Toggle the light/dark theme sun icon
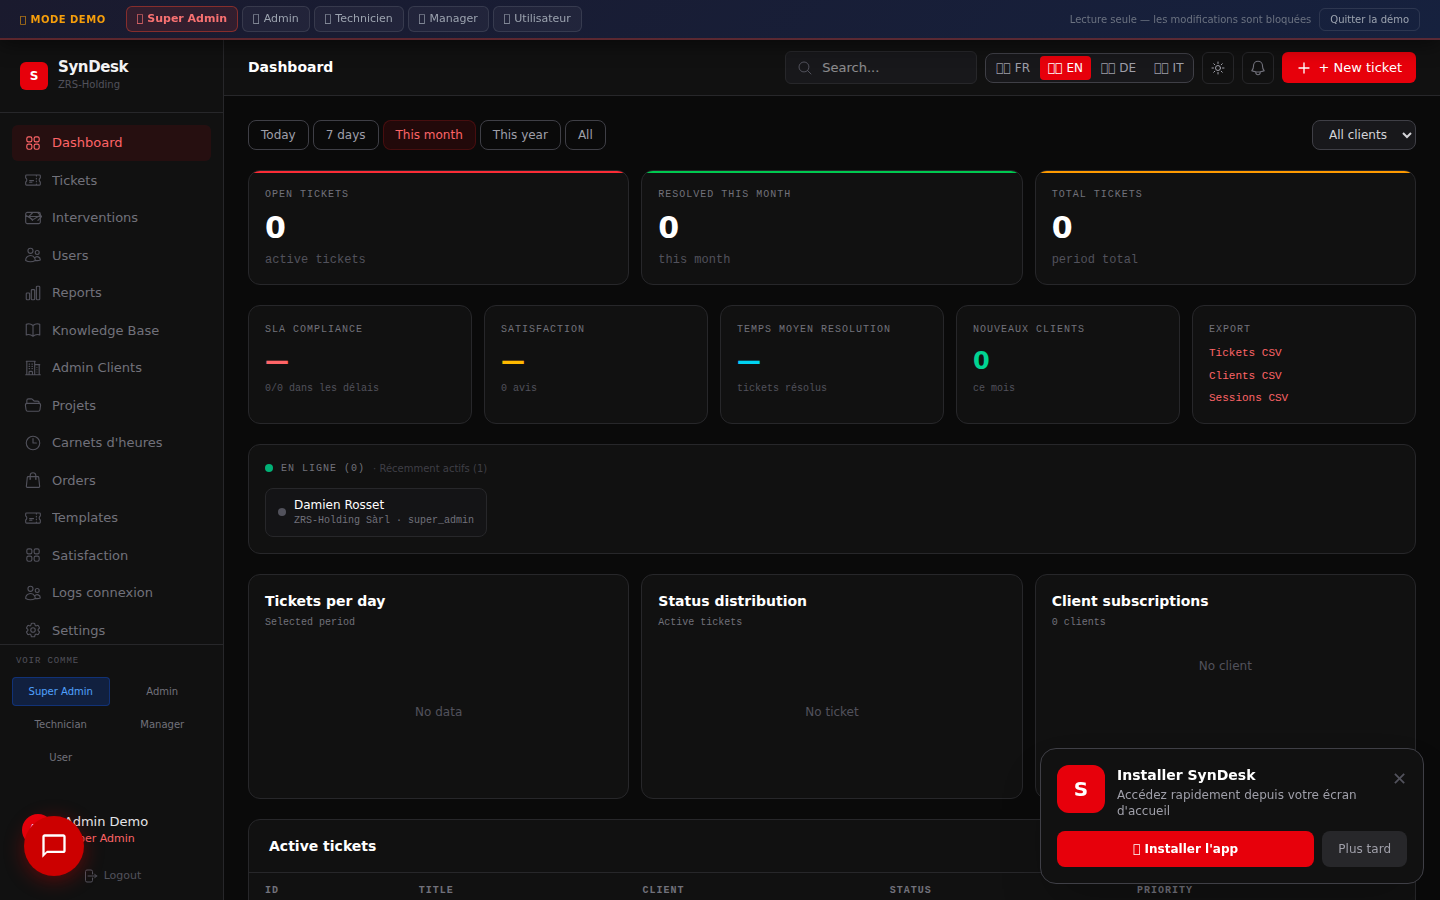Viewport: 1440px width, 900px height. coord(1217,68)
